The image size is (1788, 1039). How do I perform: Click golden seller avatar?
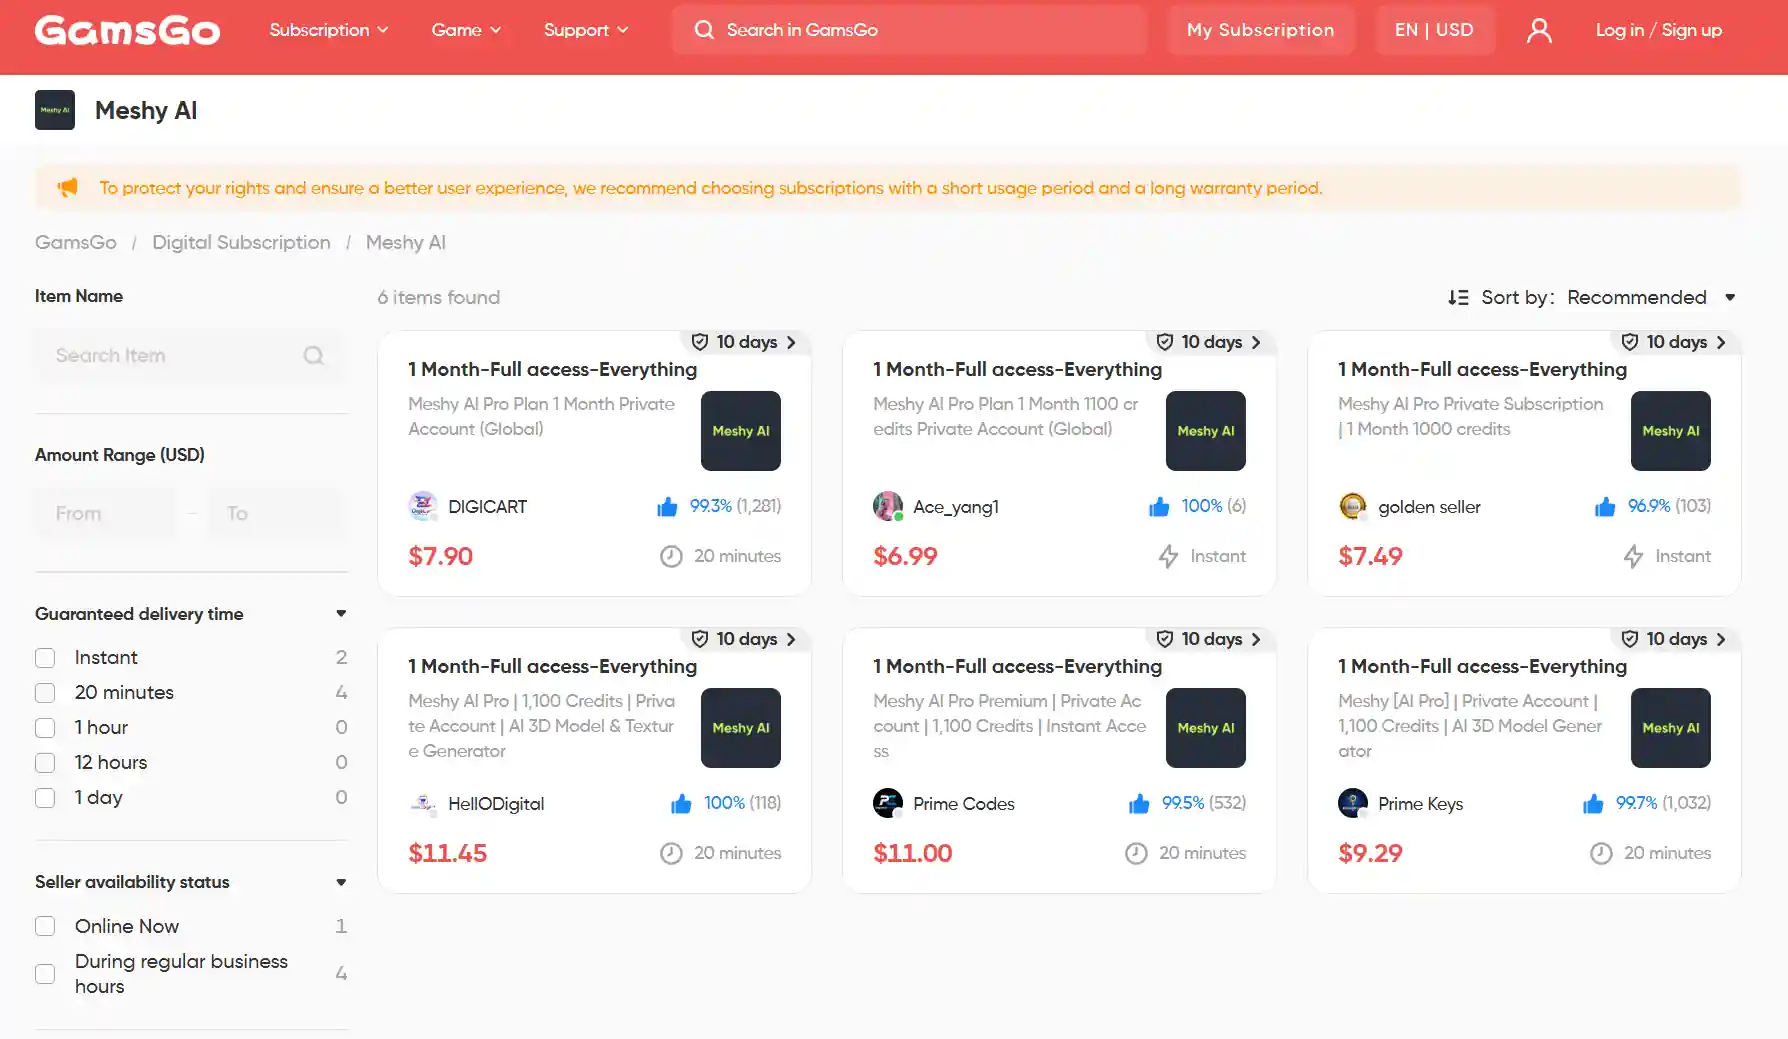(1353, 506)
